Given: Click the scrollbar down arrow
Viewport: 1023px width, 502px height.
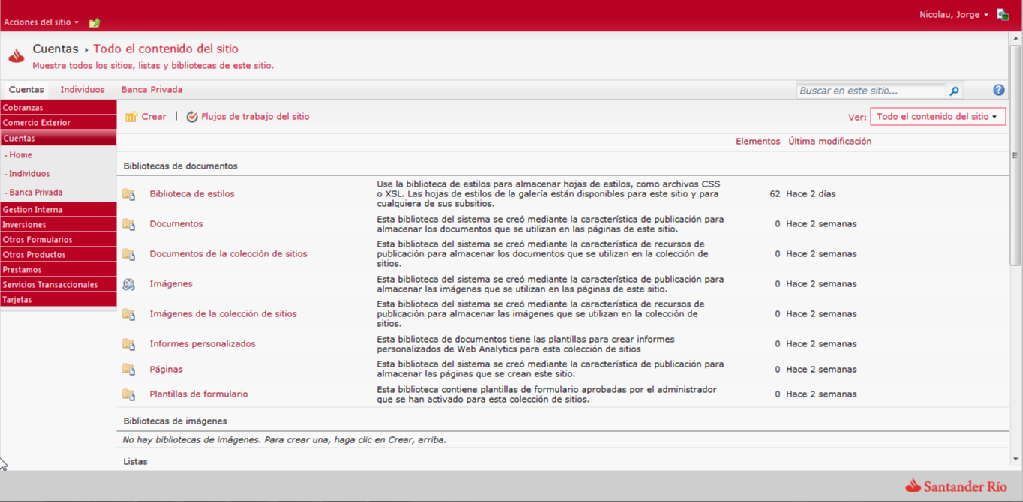Looking at the screenshot, I should coord(1015,459).
